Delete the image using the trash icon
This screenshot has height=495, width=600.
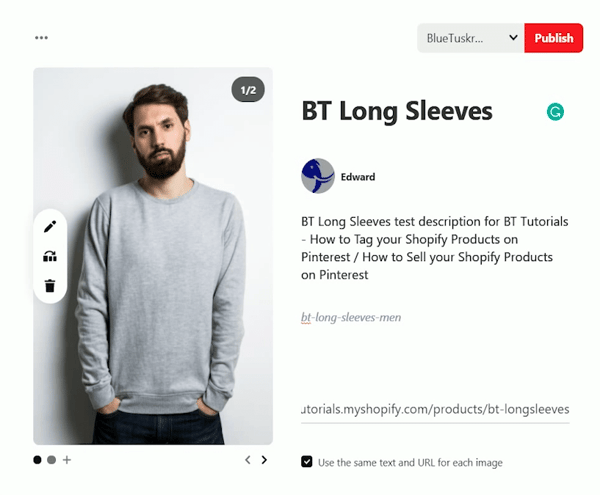coord(50,285)
